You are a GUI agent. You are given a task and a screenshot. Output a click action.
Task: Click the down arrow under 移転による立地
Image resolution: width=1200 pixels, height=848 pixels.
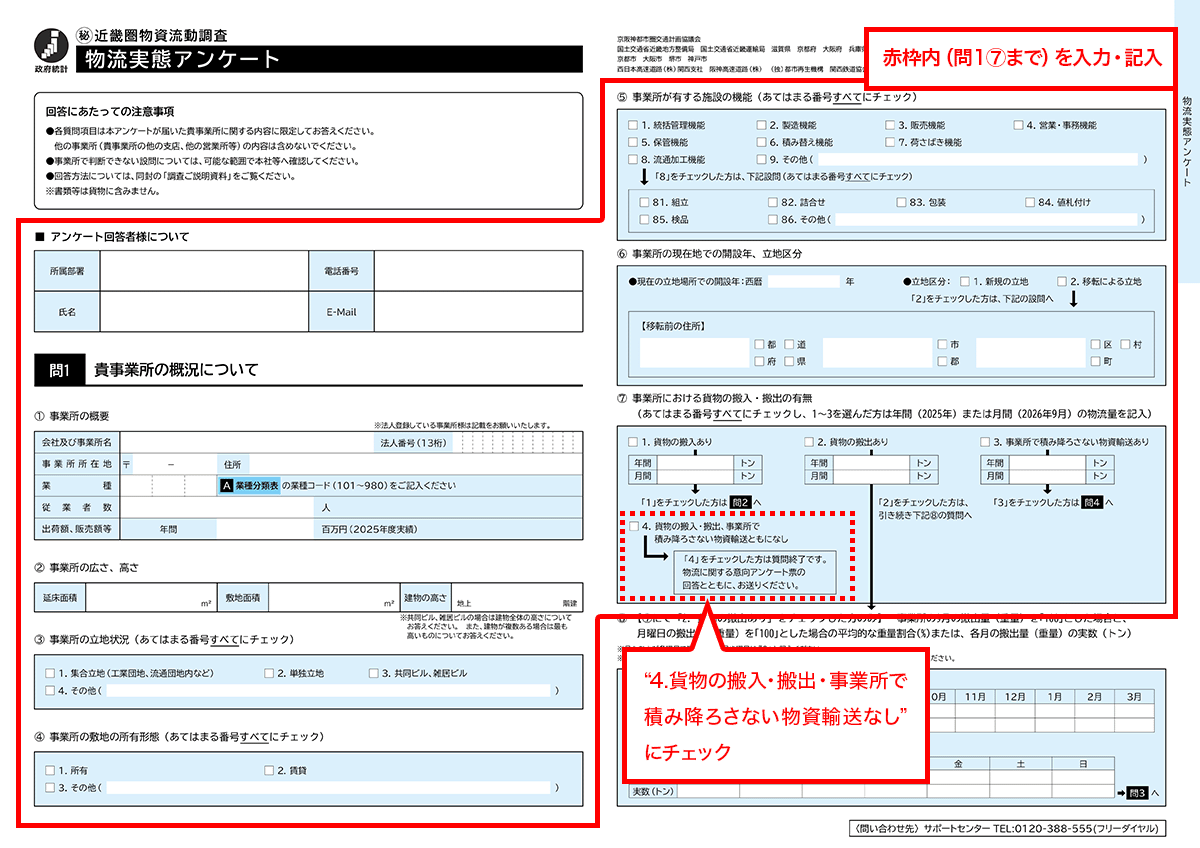(x=1075, y=298)
